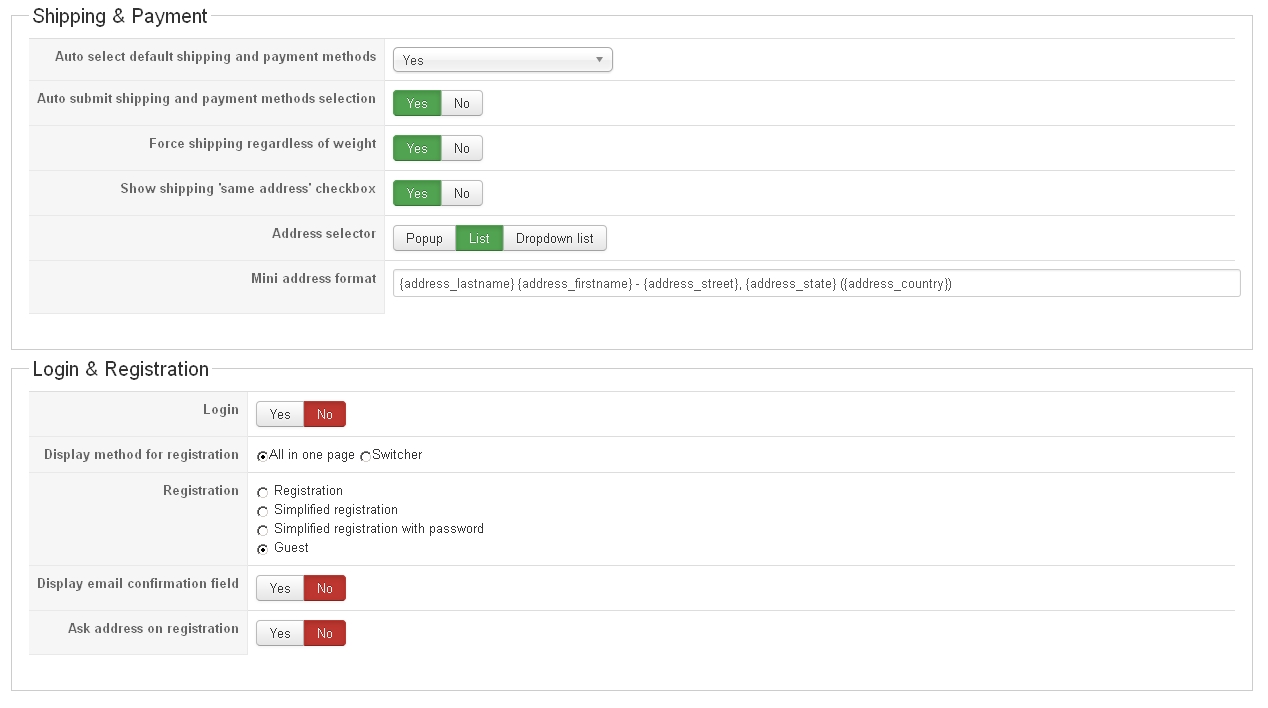Viewport: 1268px width, 708px height.
Task: Click Yes for auto submit shipping selection
Action: tap(417, 104)
